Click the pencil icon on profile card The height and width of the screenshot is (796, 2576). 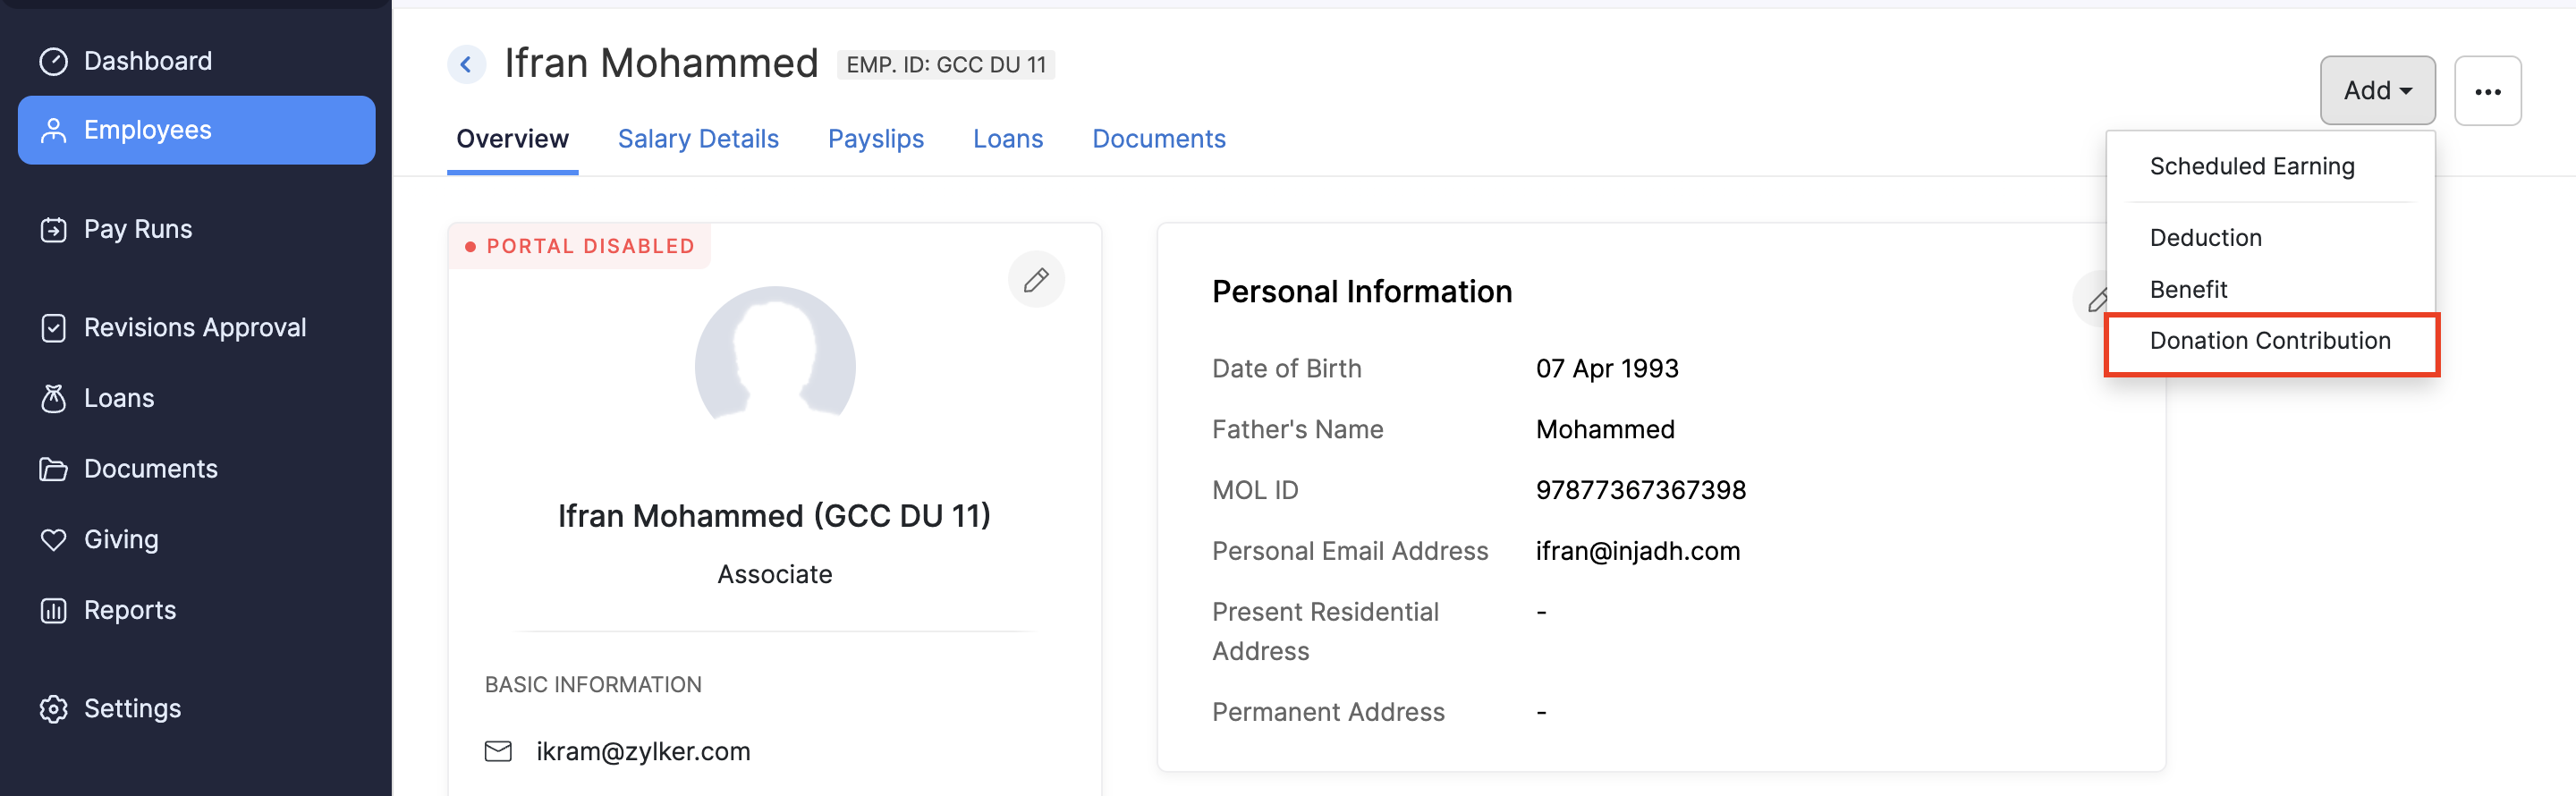(x=1036, y=280)
